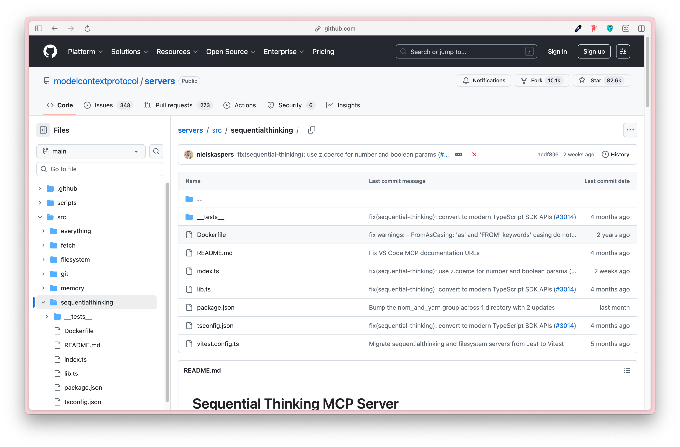The width and height of the screenshot is (680, 447).
Task: Open the pen extension icon in toolbar
Action: click(578, 29)
